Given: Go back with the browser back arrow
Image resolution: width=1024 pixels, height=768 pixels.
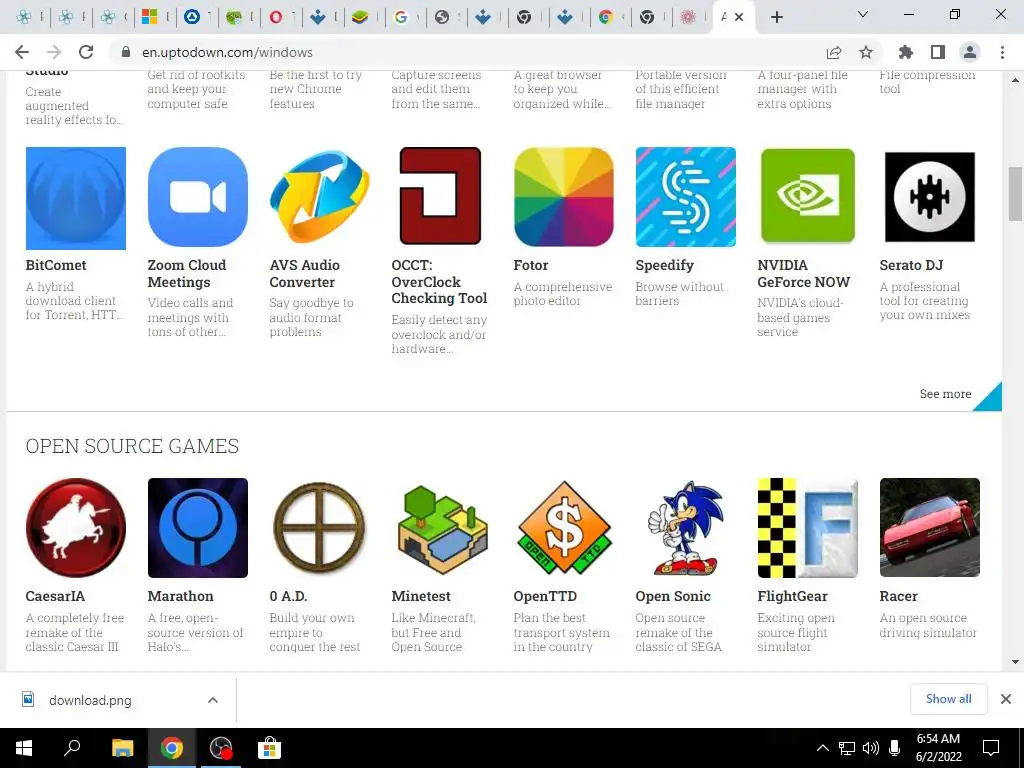Looking at the screenshot, I should click(x=22, y=52).
